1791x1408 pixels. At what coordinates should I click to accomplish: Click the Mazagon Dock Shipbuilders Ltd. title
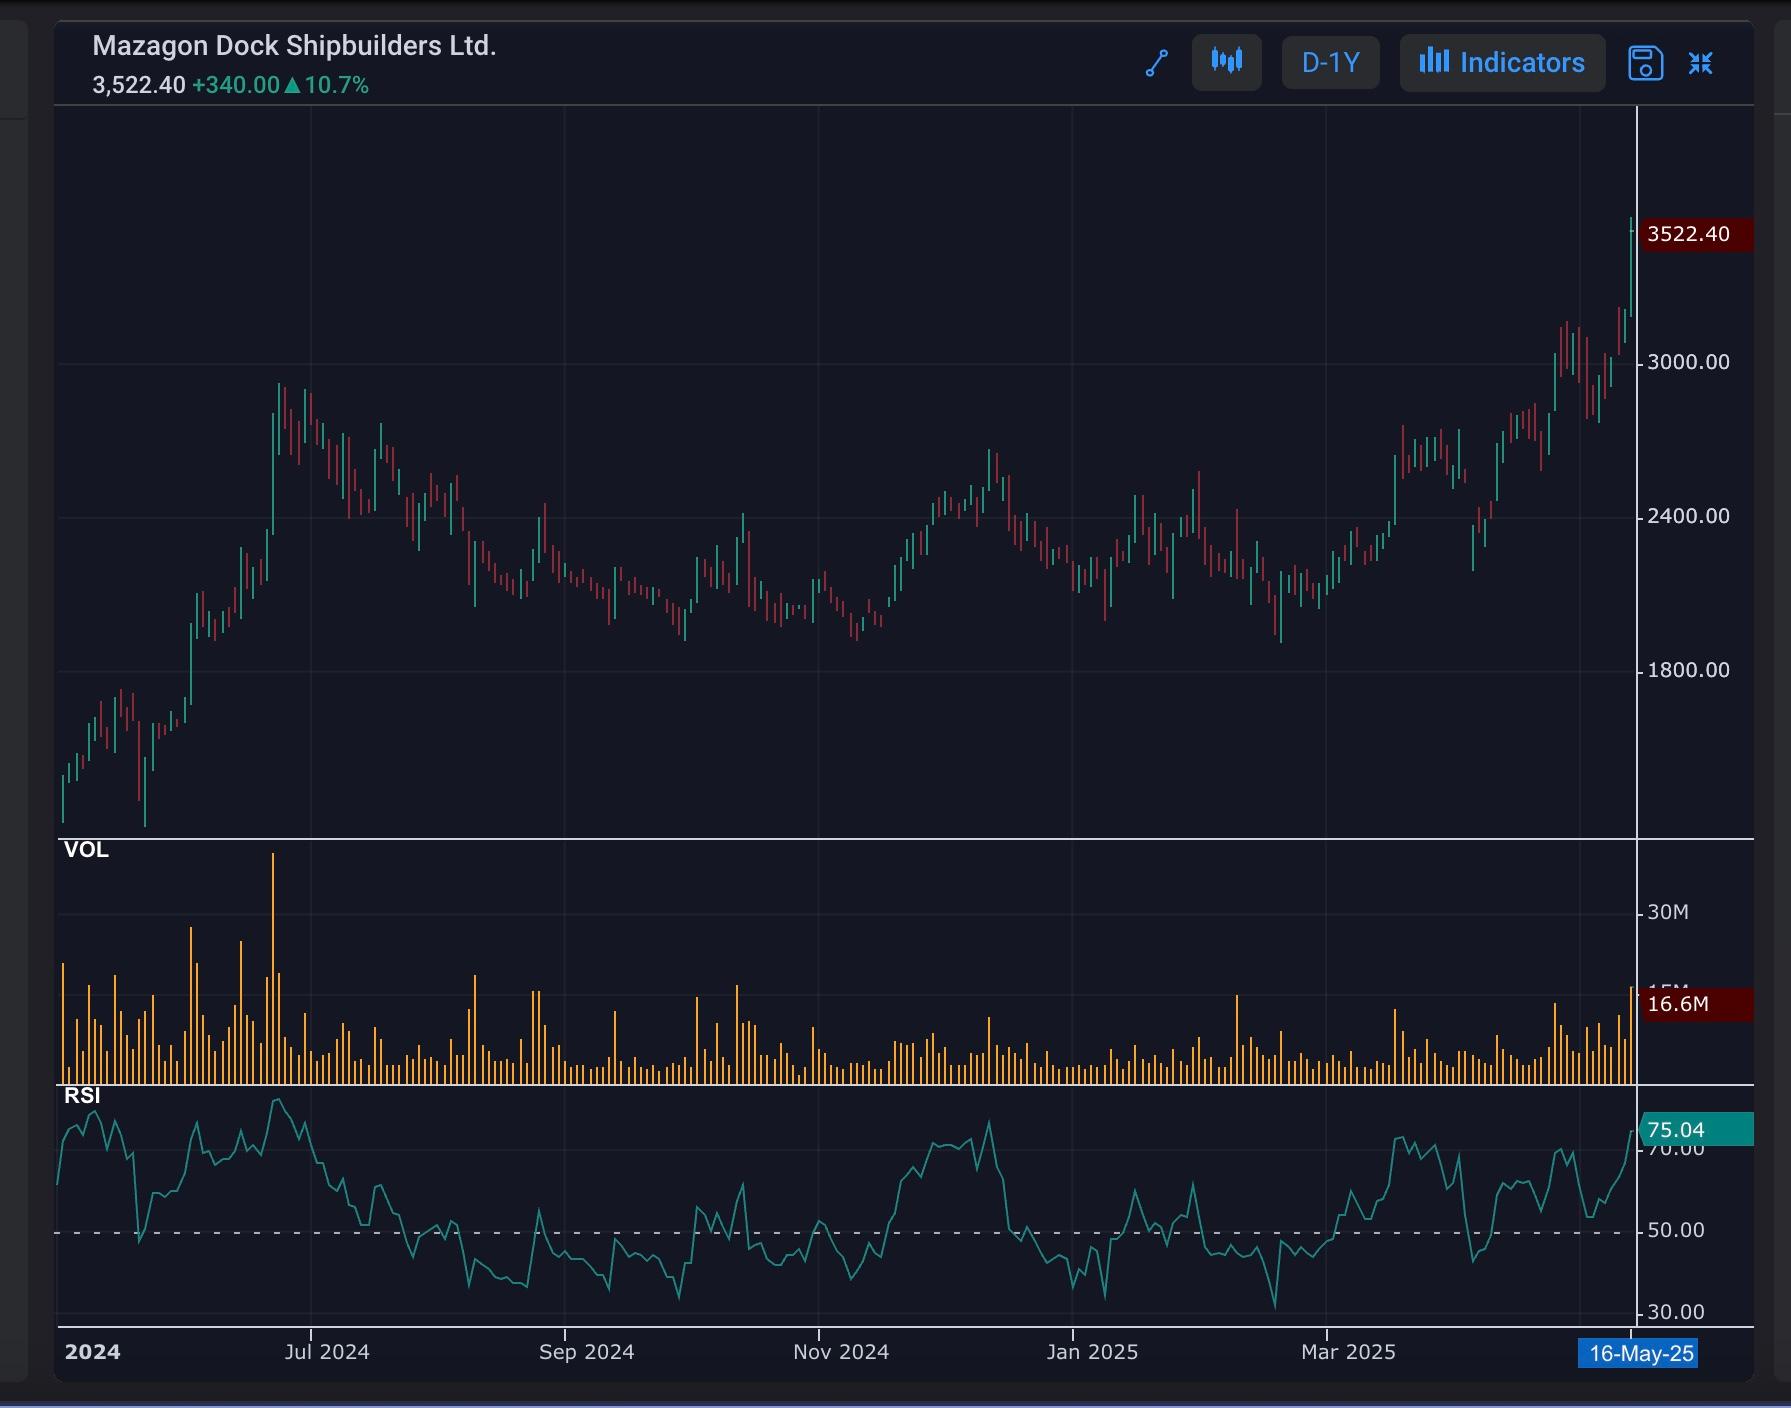(294, 46)
